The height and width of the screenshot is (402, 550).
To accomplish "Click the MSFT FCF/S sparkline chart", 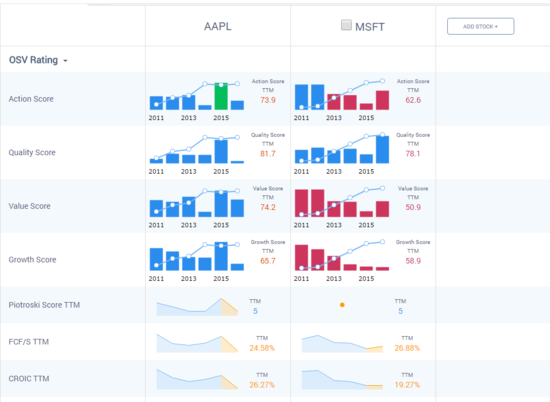I will pos(342,344).
